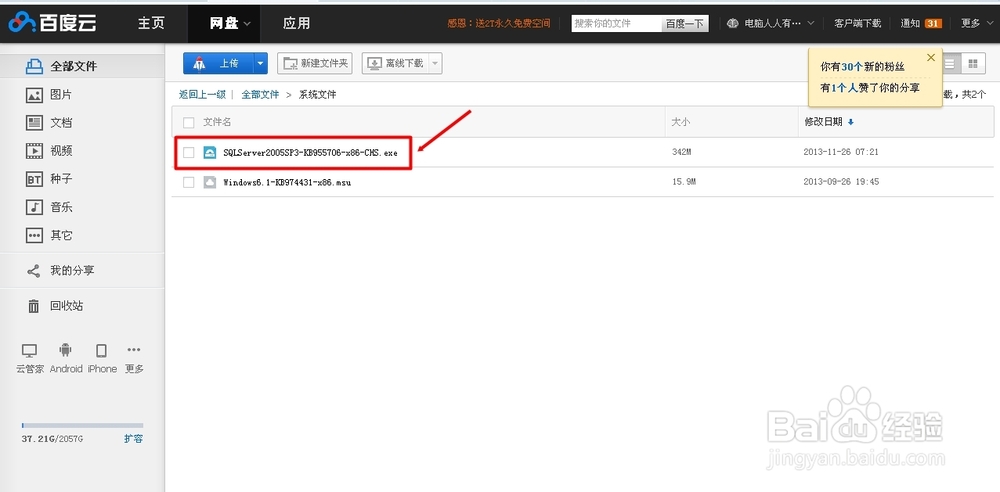The height and width of the screenshot is (492, 1000).
Task: Click the 更多 clients ellipsis icon
Action: tap(133, 349)
